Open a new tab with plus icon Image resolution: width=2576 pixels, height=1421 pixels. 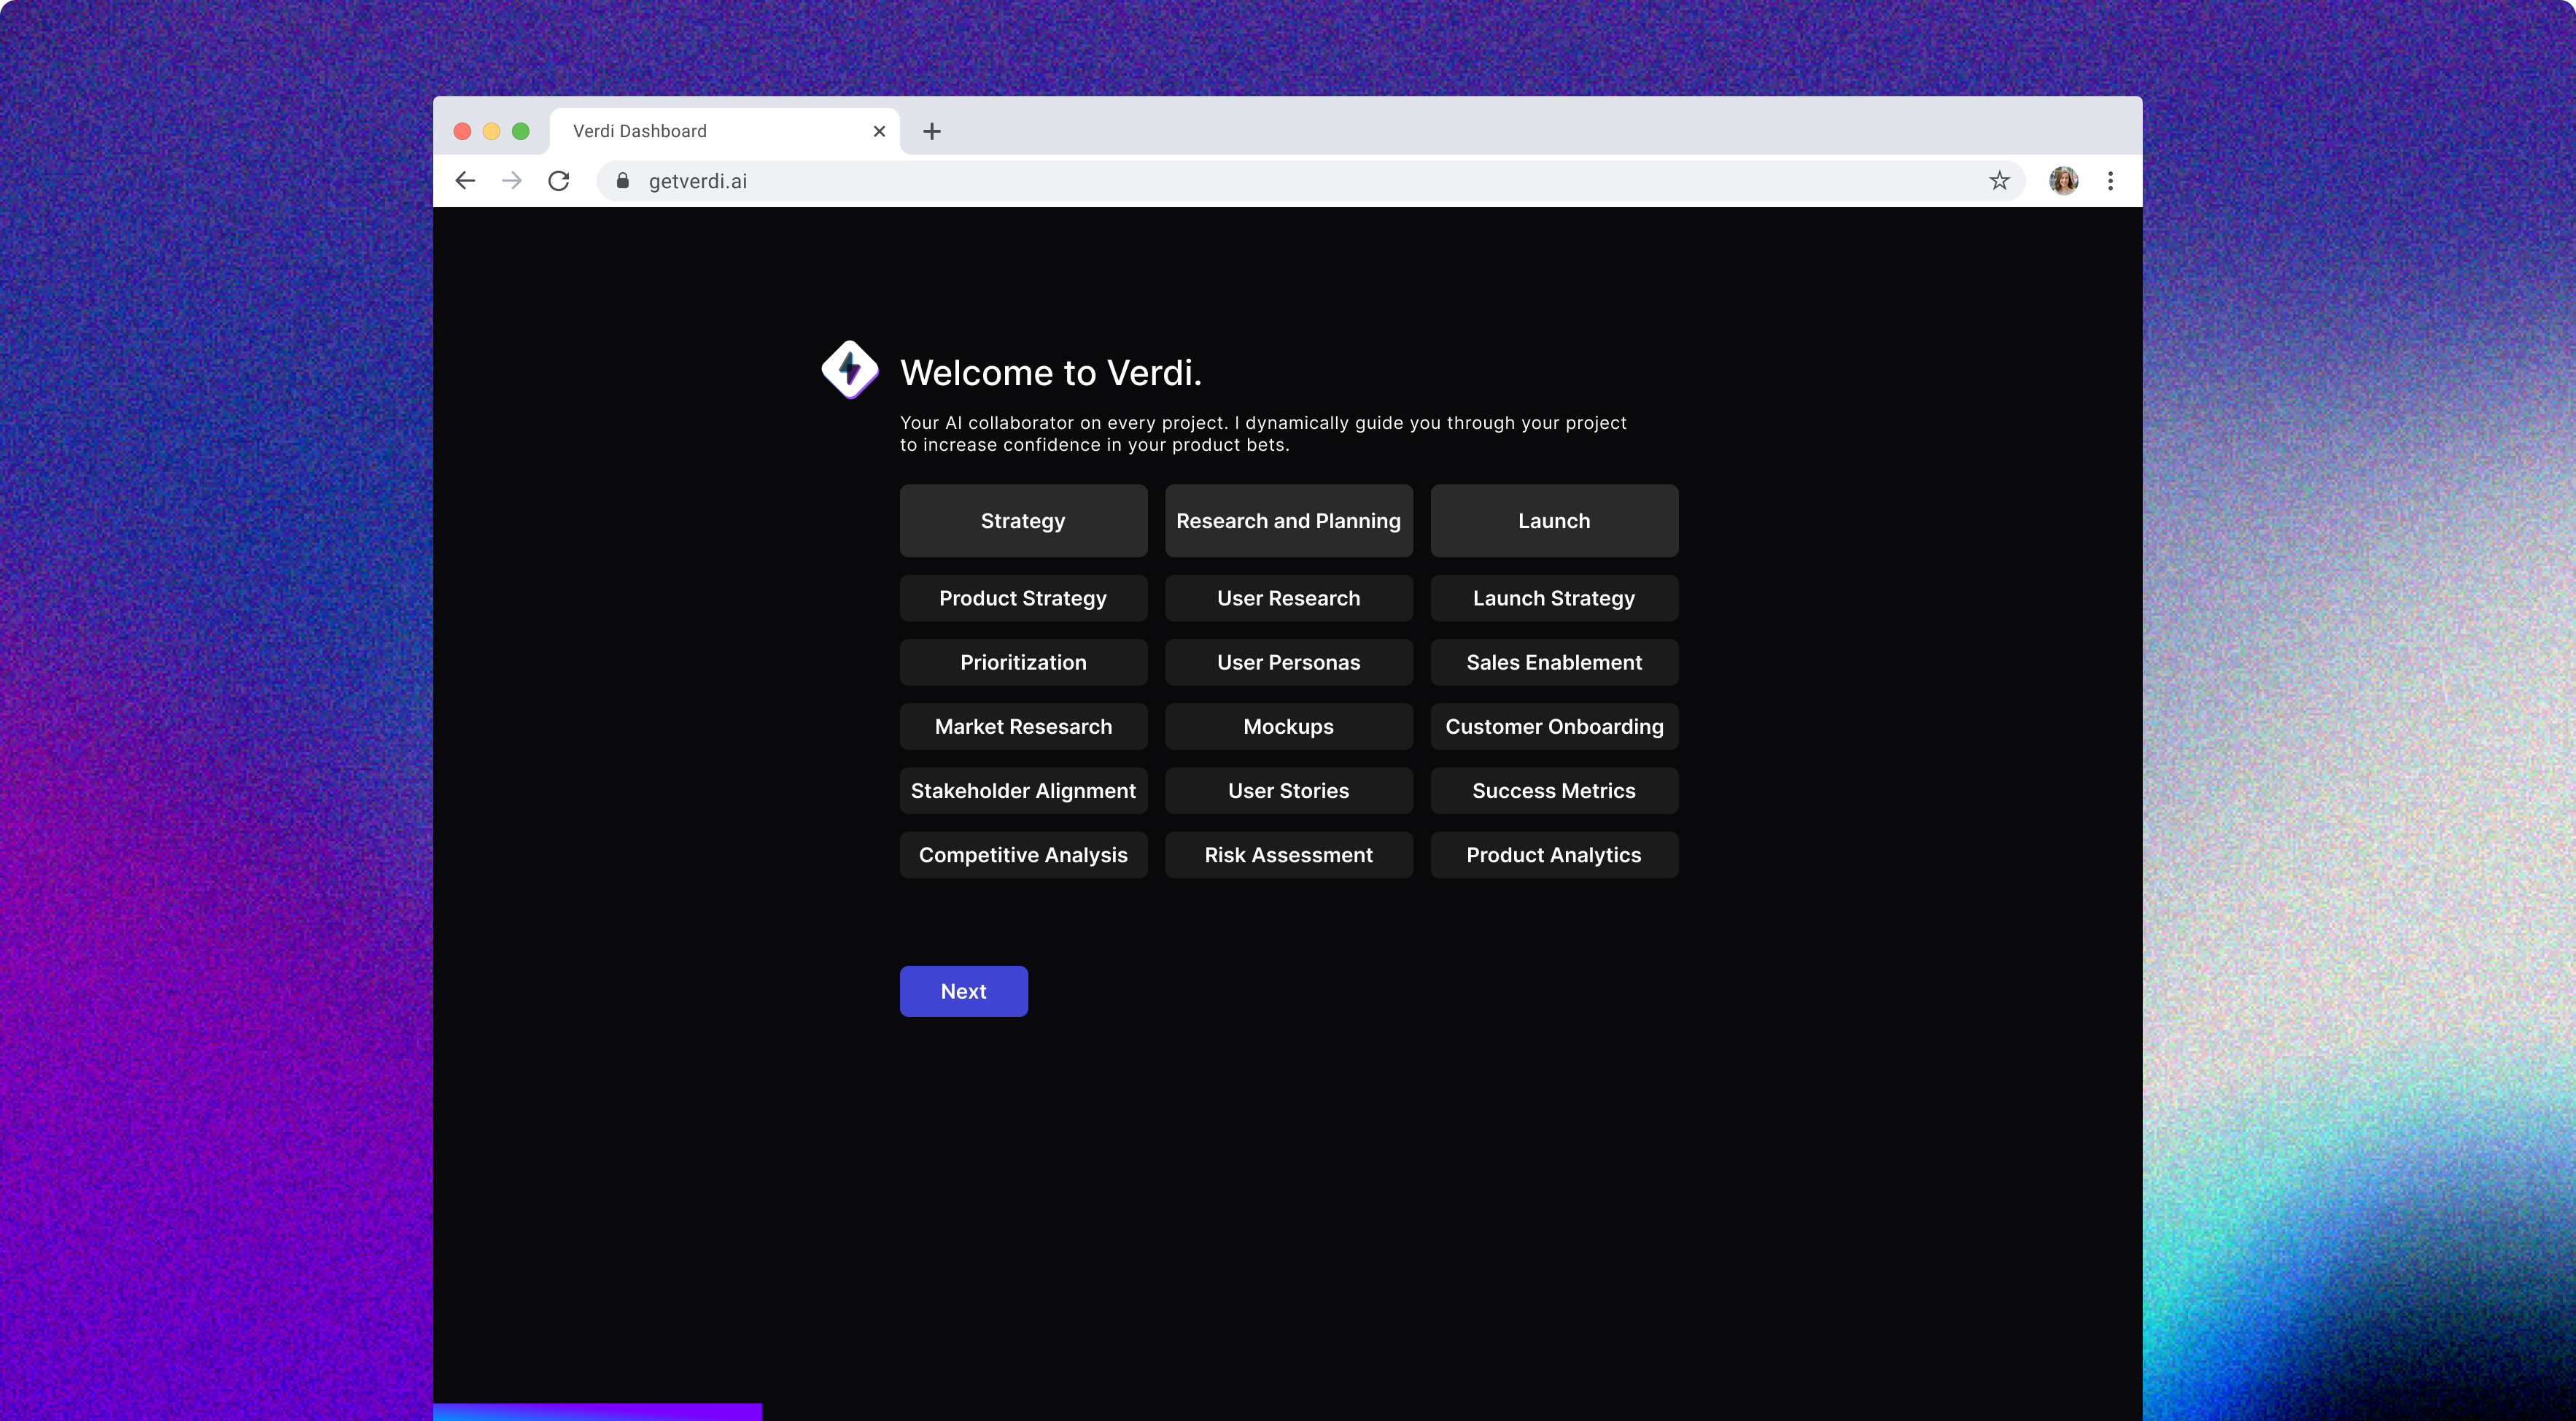click(x=931, y=131)
